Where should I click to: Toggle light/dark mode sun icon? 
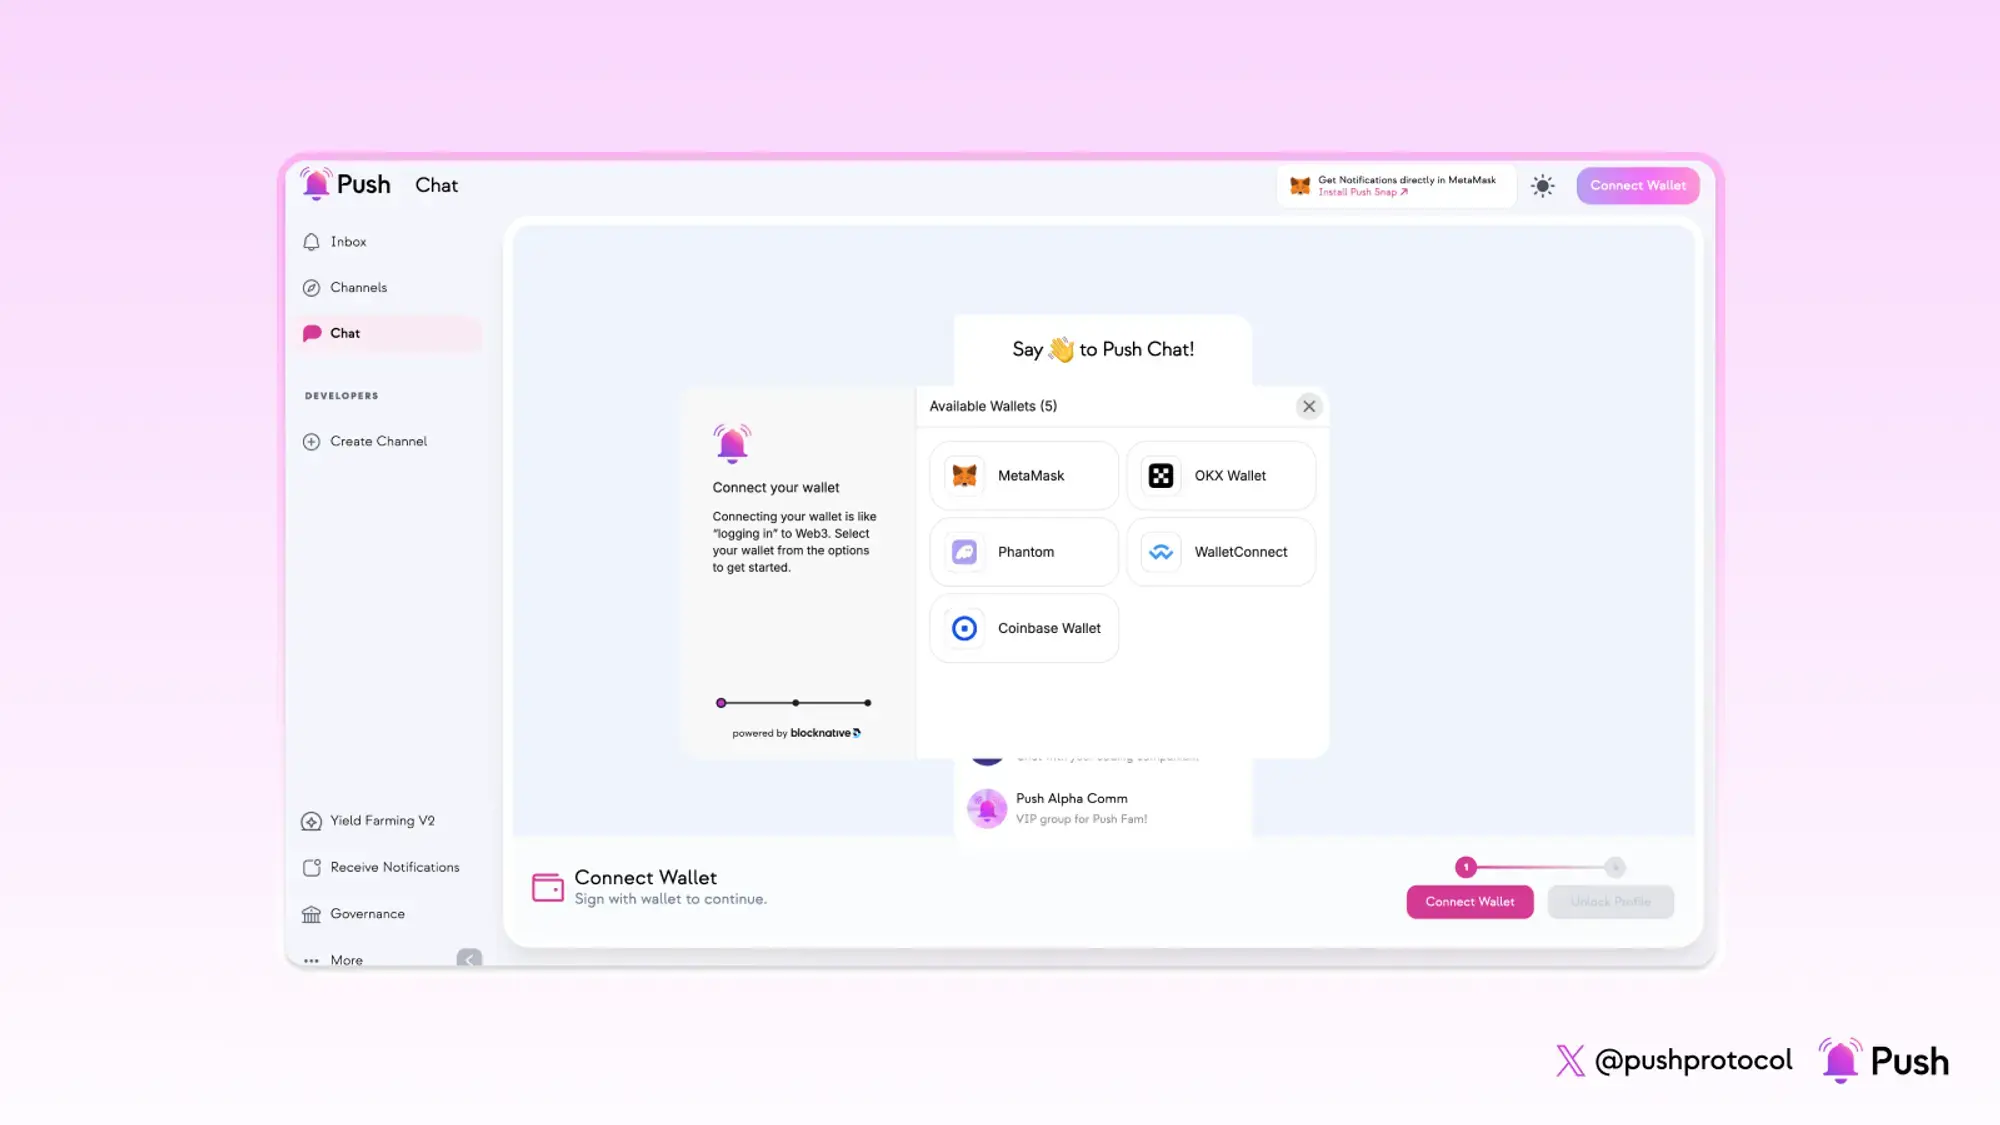(x=1541, y=184)
